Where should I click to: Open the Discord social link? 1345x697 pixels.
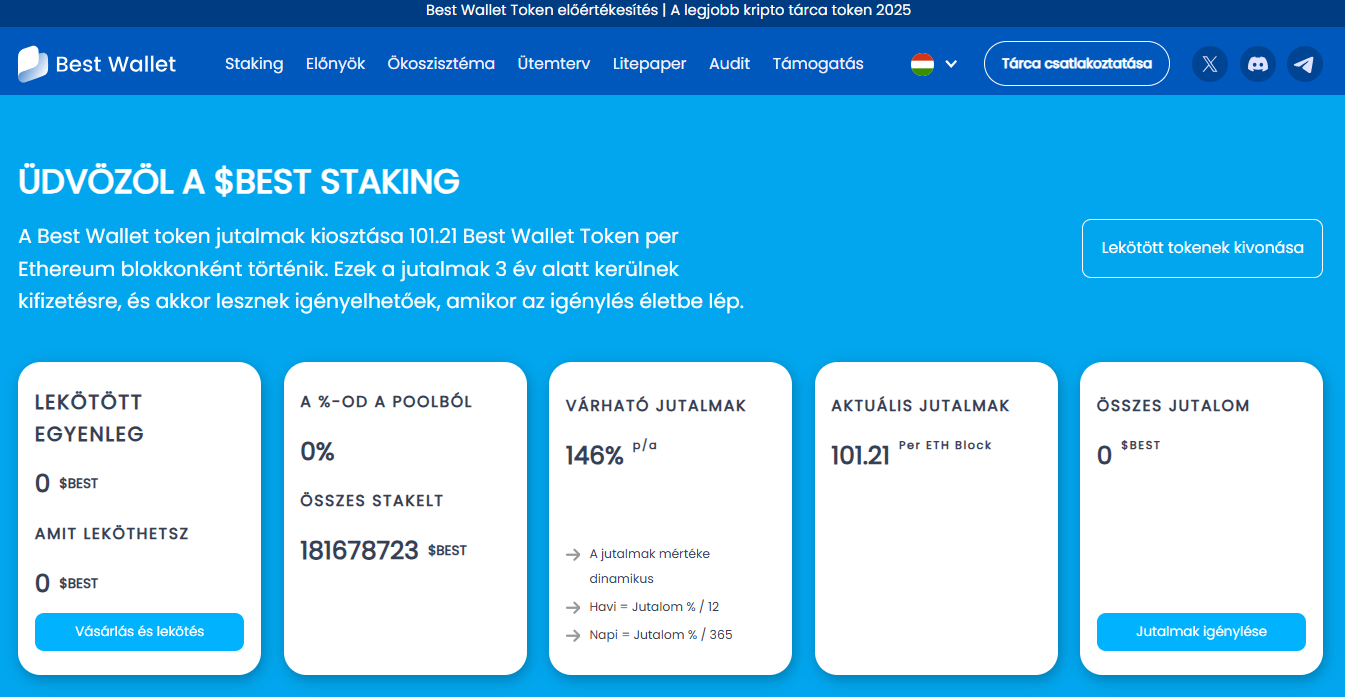[x=1258, y=64]
